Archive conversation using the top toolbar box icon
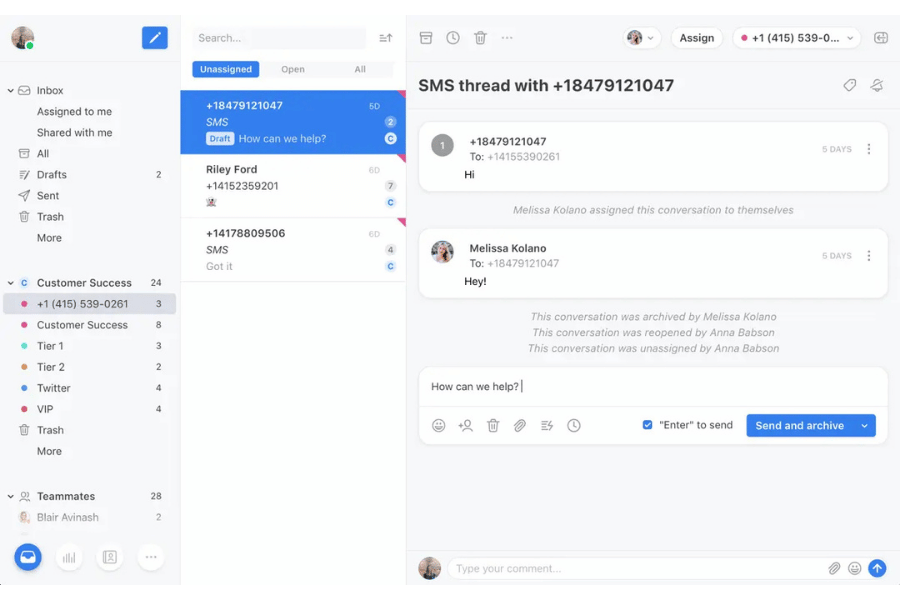The width and height of the screenshot is (900, 600). [426, 38]
